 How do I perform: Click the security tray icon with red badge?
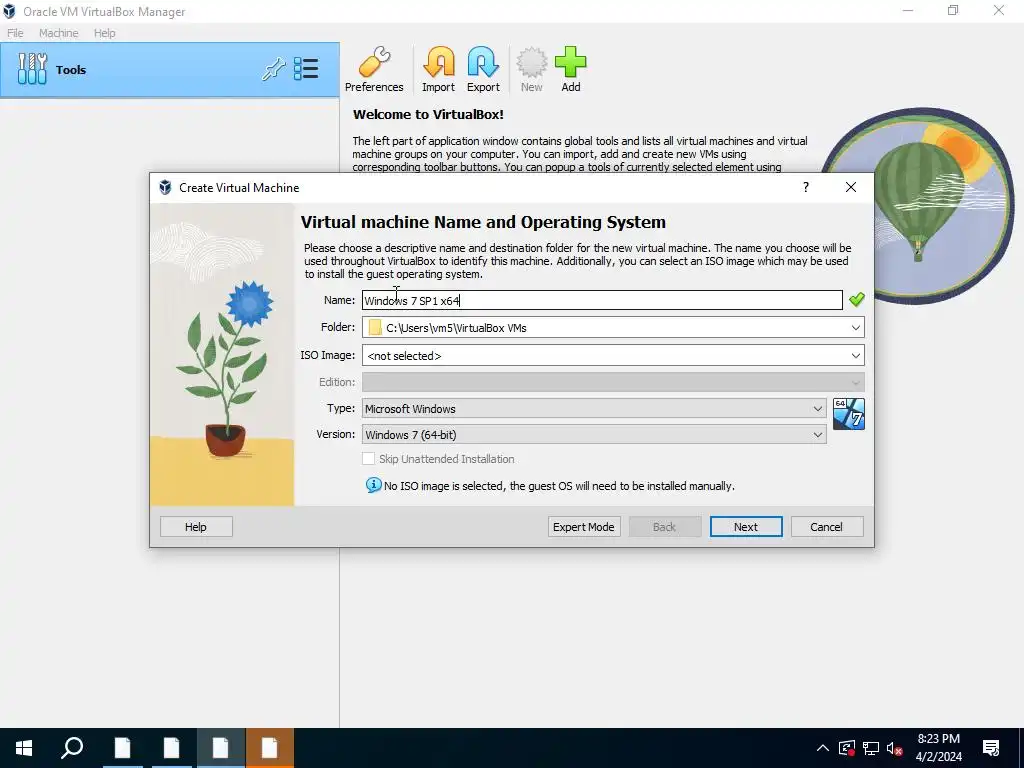pyautogui.click(x=847, y=748)
